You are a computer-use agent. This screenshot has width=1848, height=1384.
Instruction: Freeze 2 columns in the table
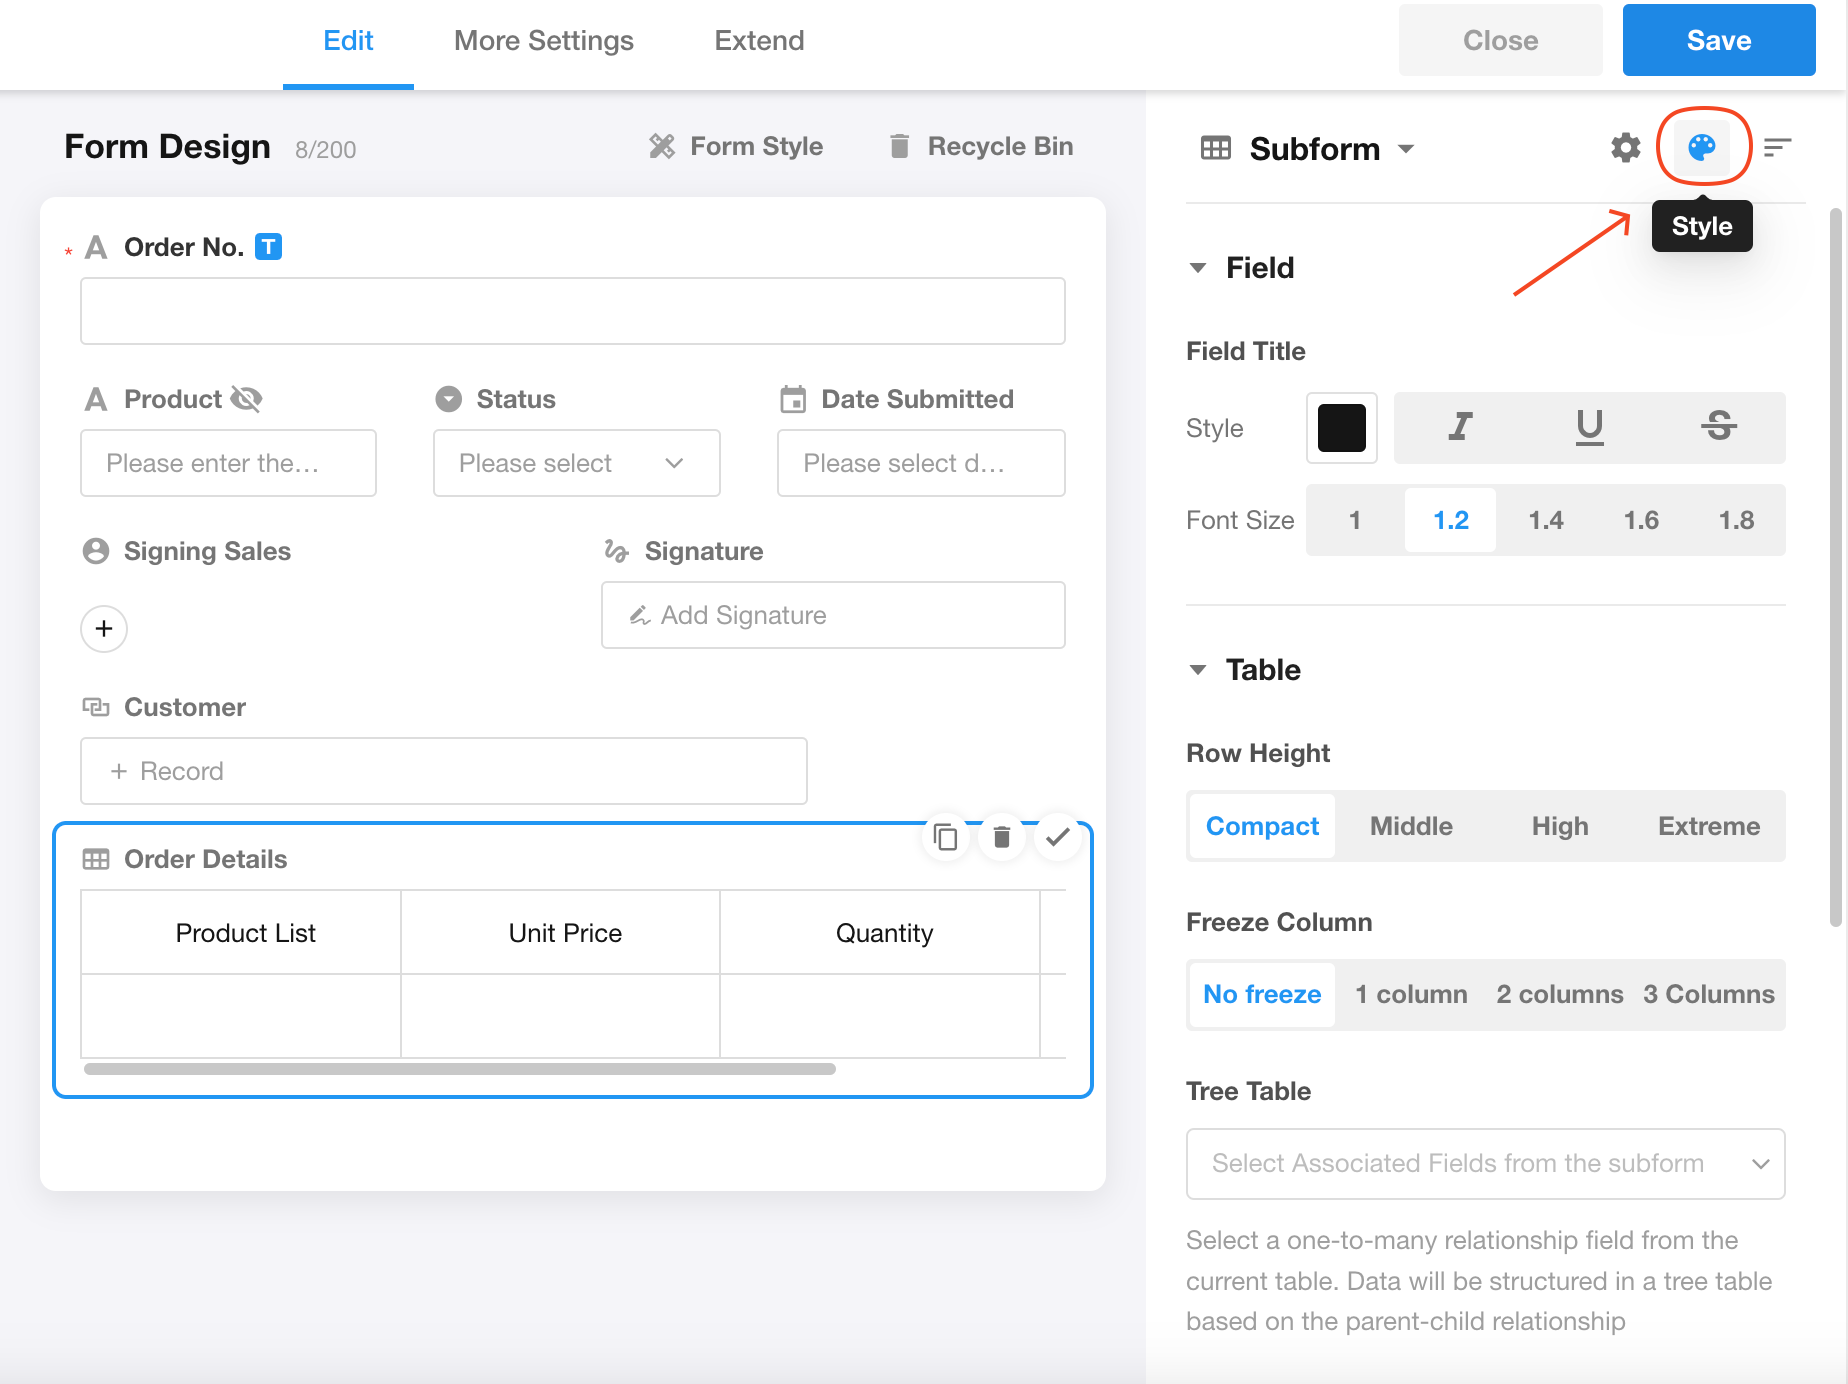point(1559,994)
